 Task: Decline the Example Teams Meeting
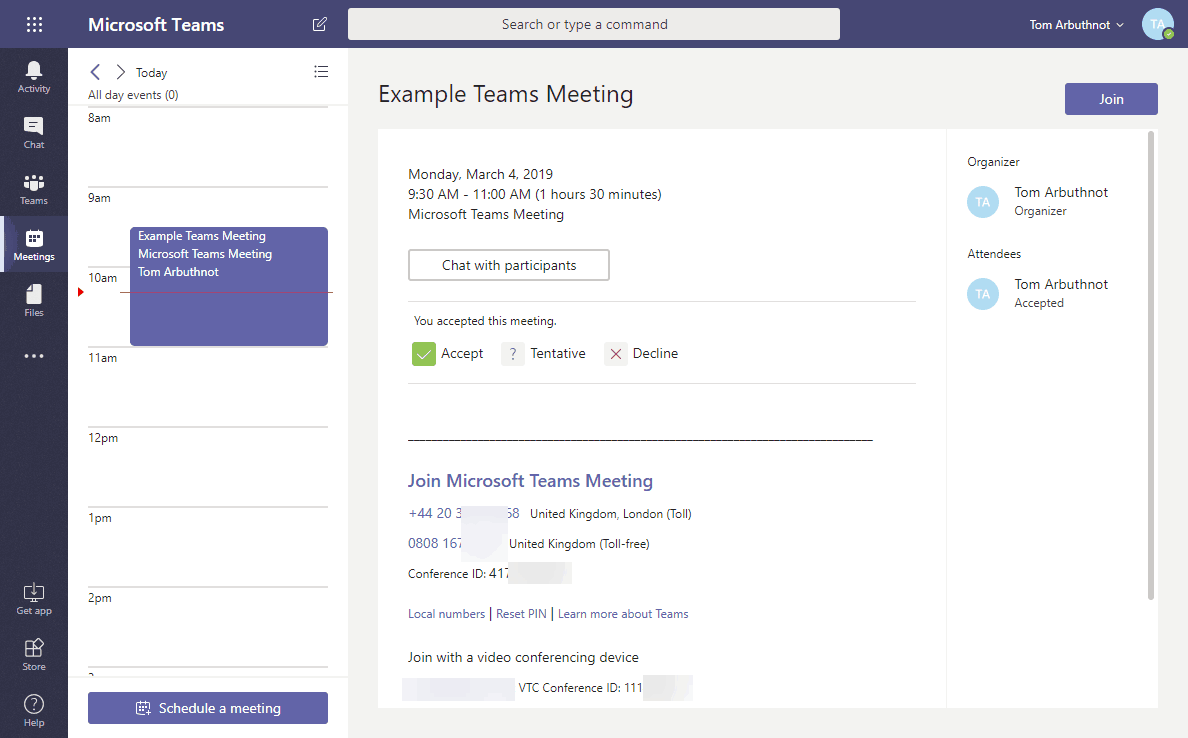click(641, 353)
